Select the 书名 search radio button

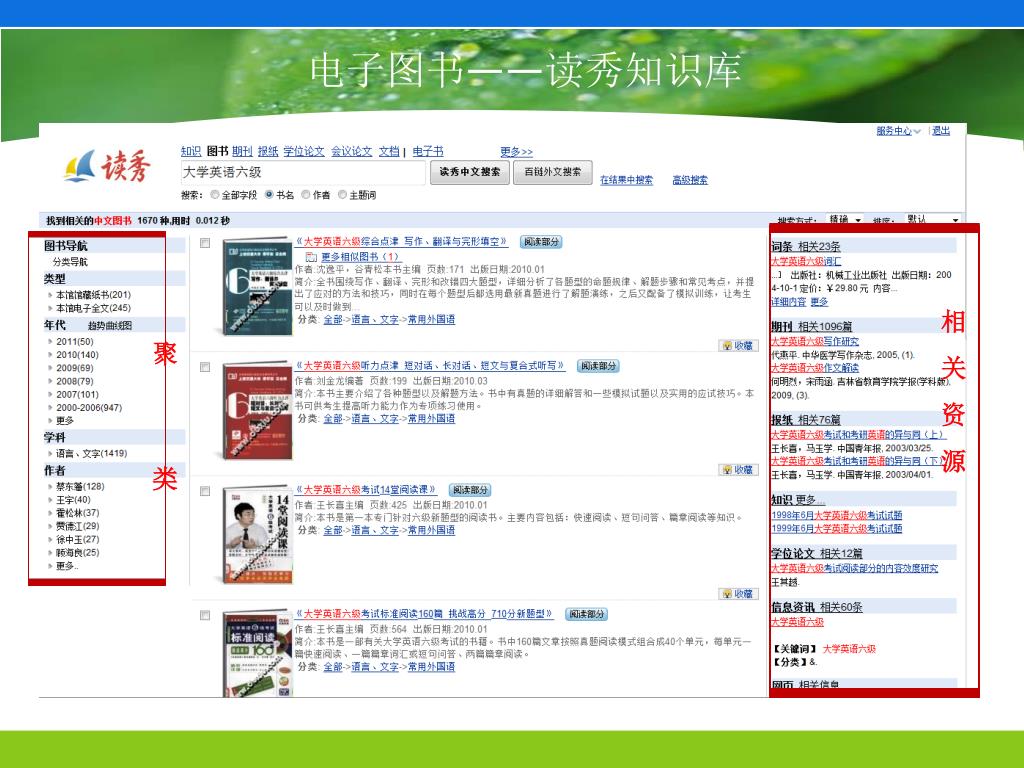(x=269, y=195)
